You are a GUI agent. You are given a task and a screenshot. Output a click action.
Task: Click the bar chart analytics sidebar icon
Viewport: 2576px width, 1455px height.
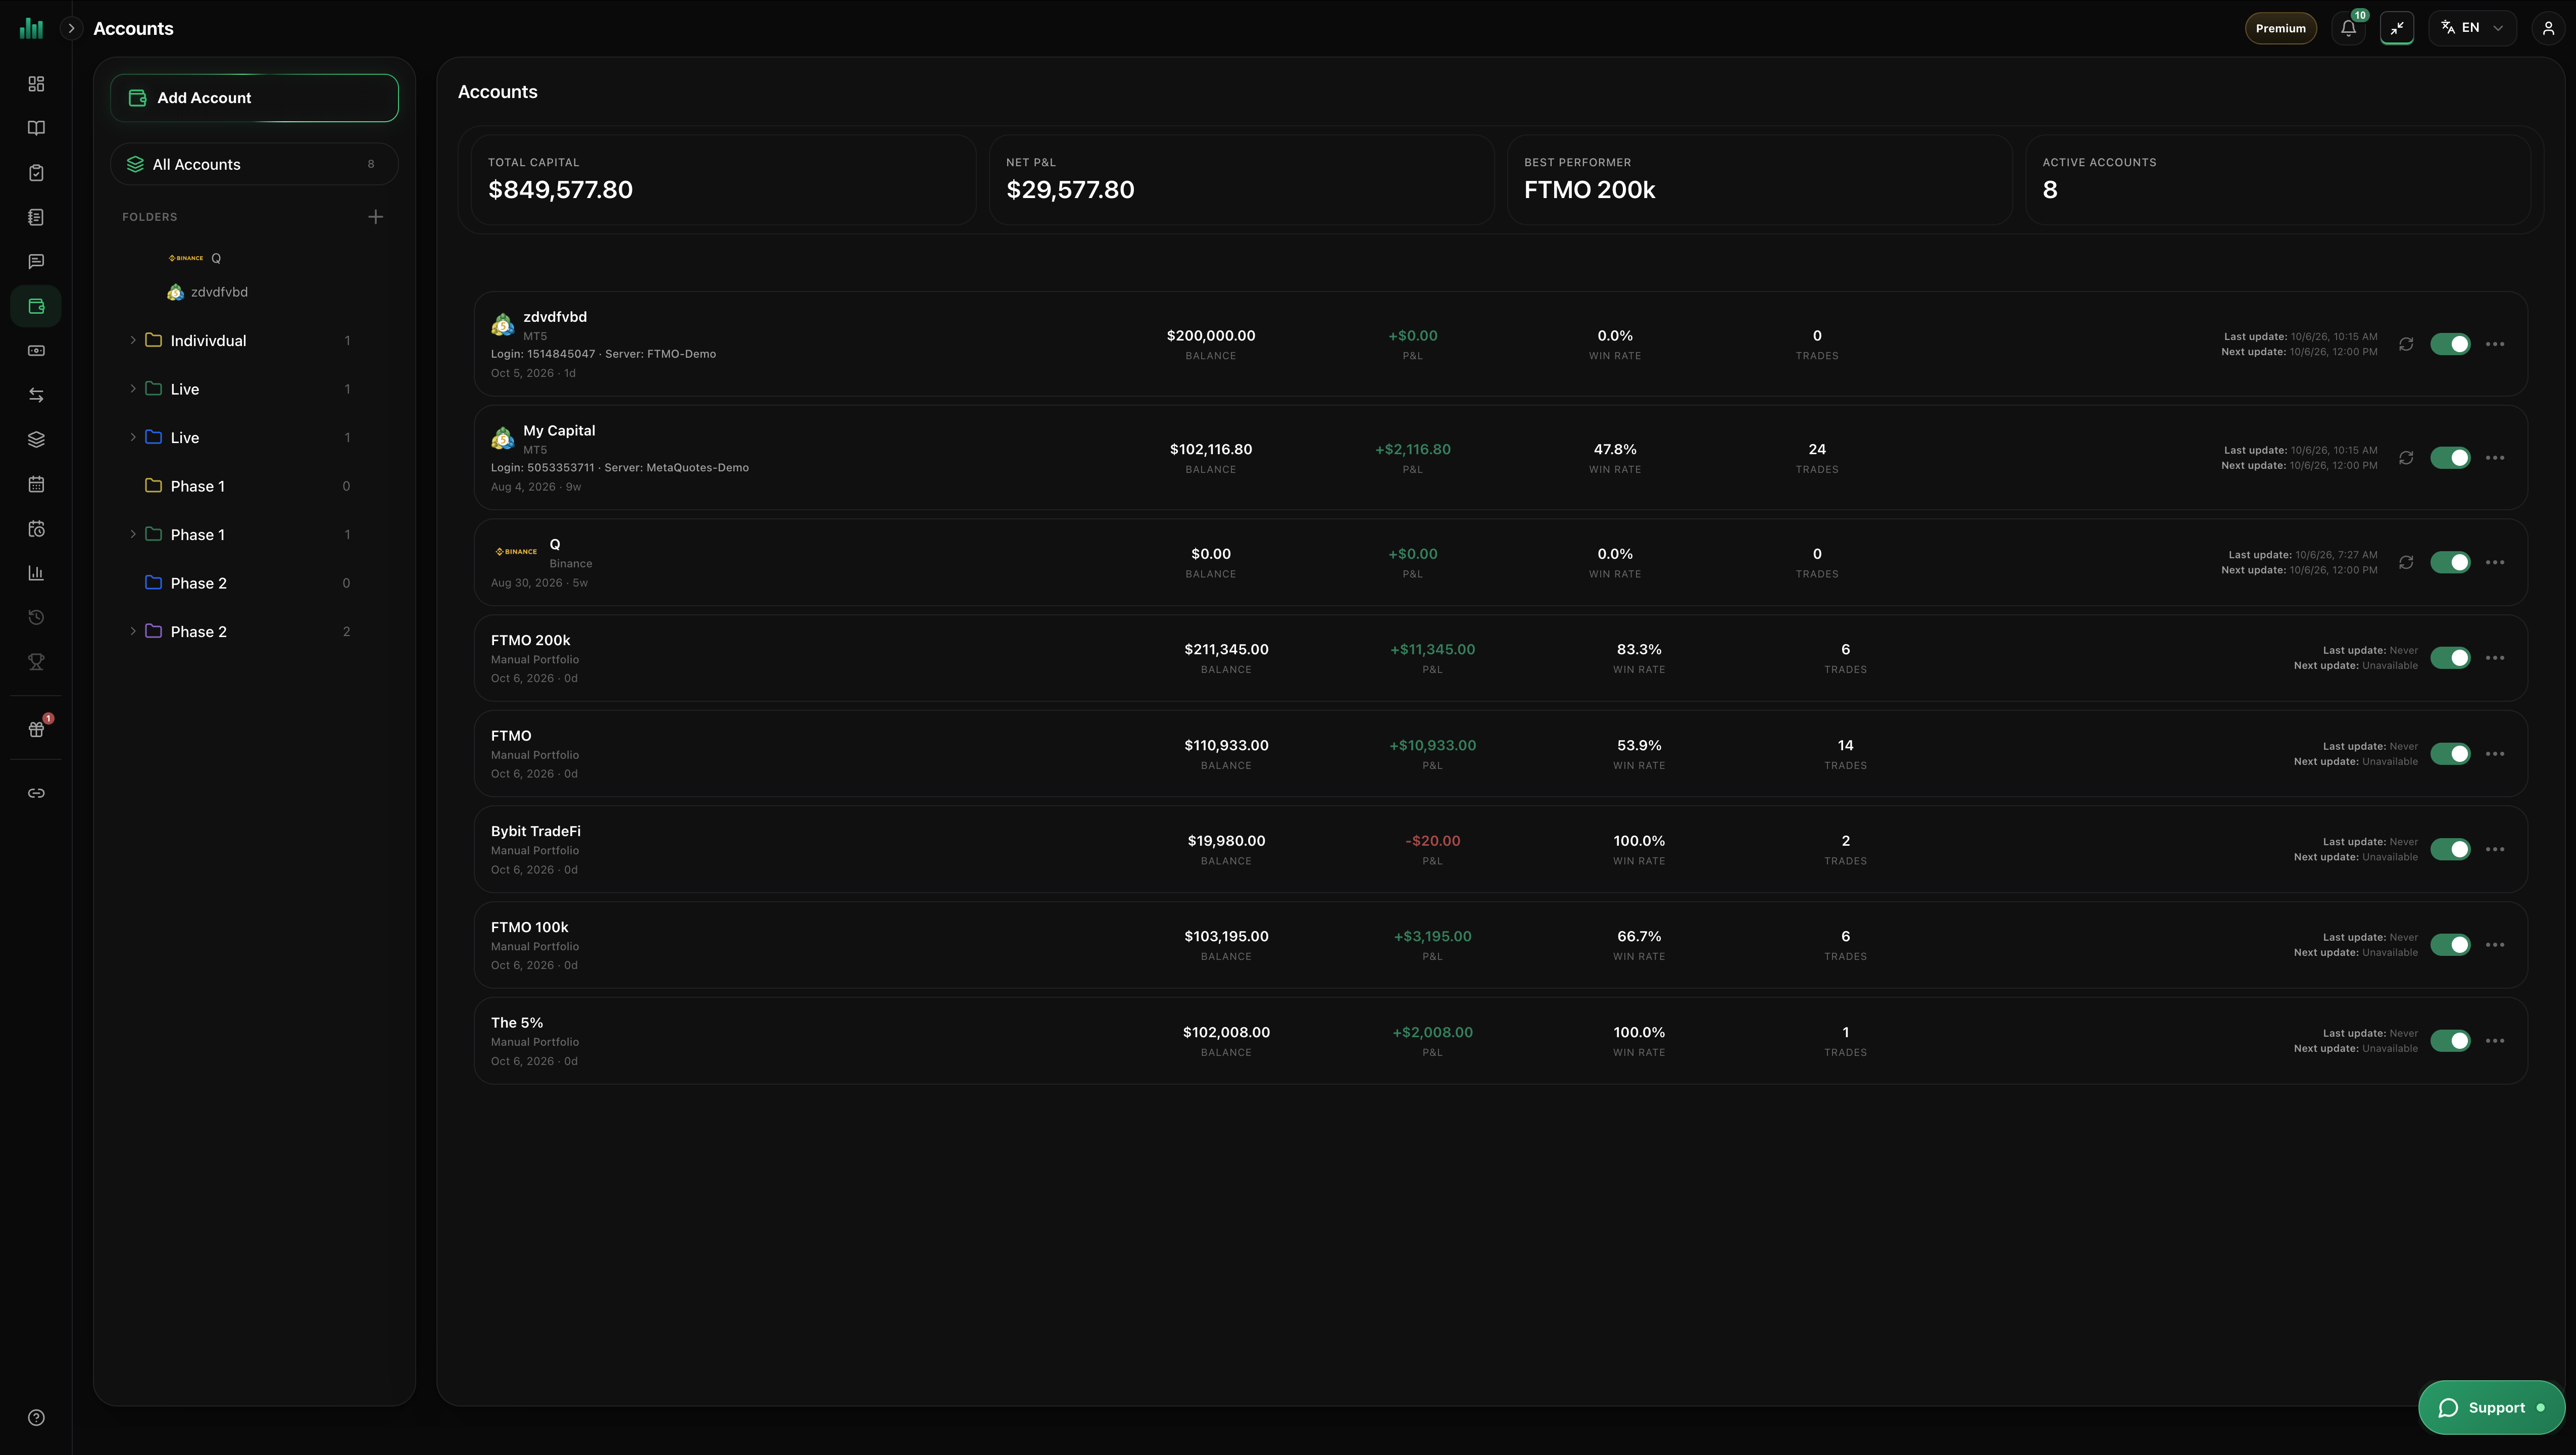tap(36, 573)
